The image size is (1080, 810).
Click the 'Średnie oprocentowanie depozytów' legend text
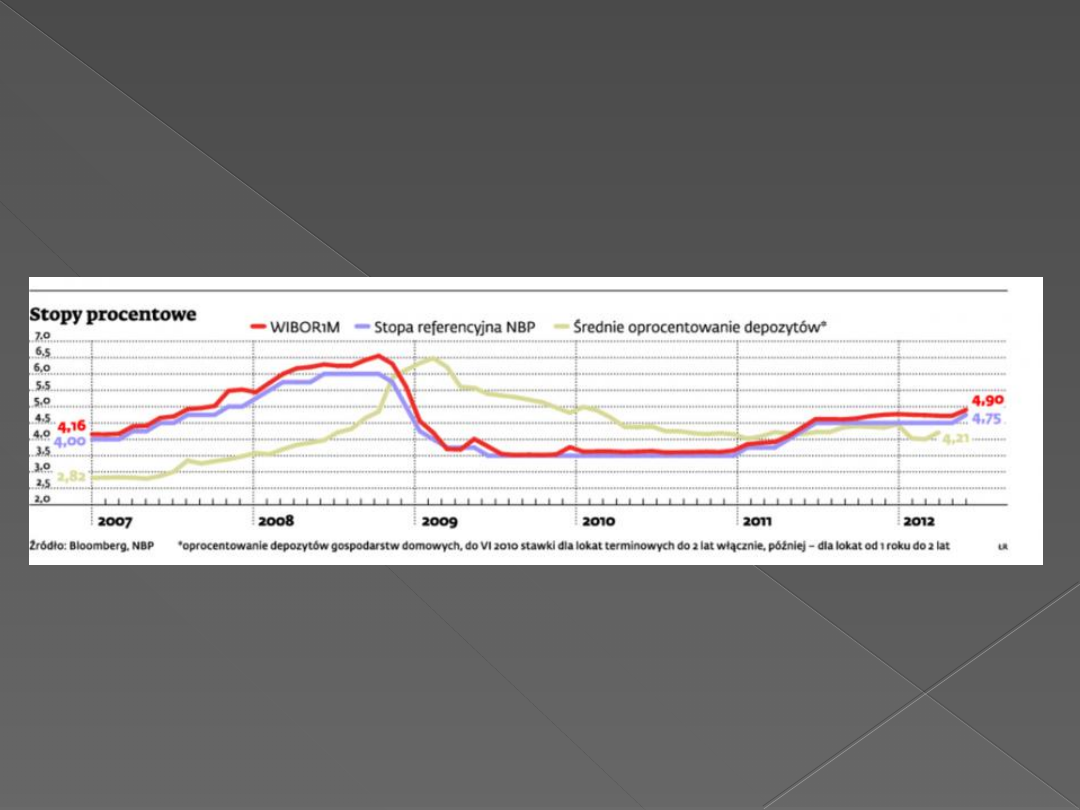[700, 326]
